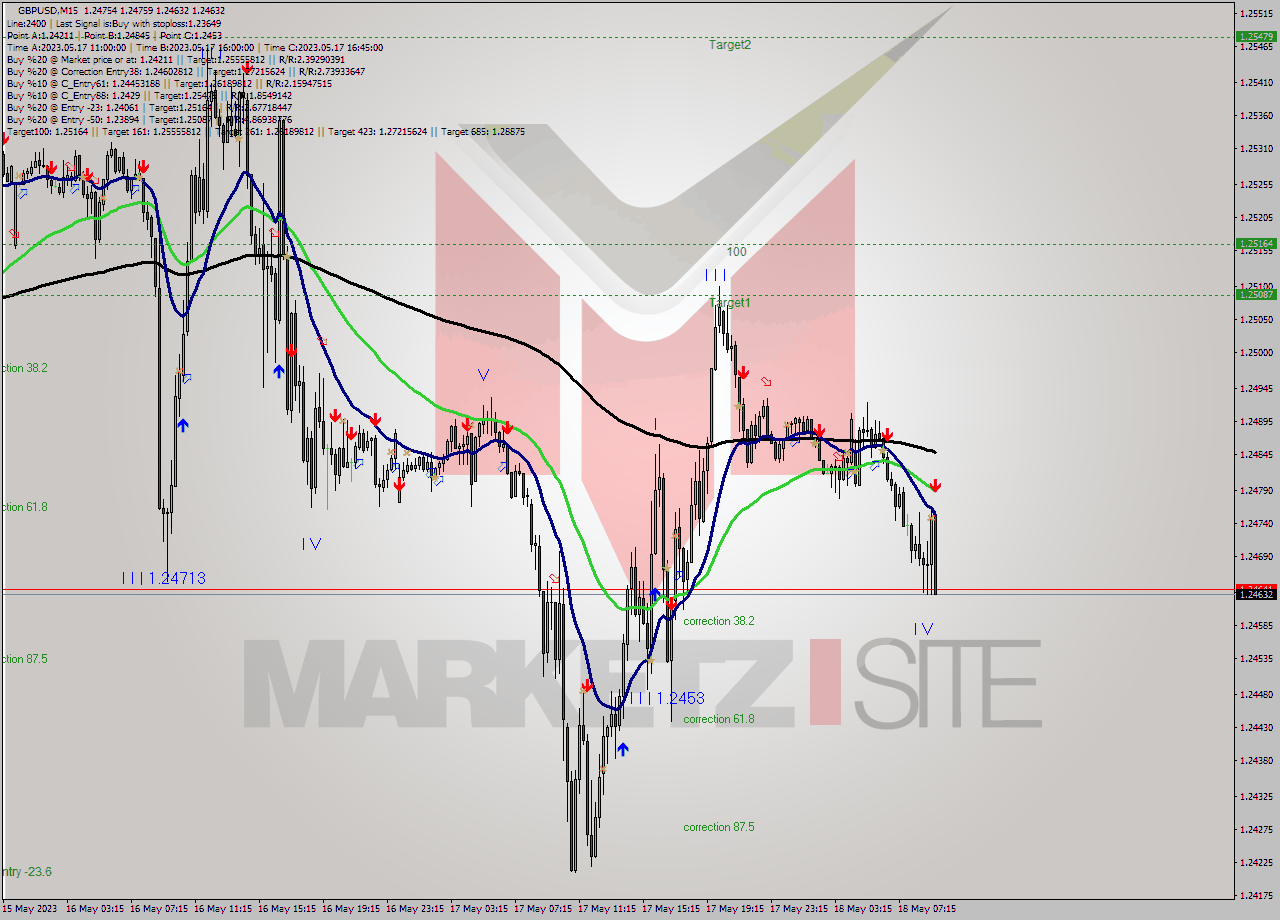Image resolution: width=1280 pixels, height=920 pixels.
Task: Click the 1.24380 price axis label
Action: tap(1256, 761)
